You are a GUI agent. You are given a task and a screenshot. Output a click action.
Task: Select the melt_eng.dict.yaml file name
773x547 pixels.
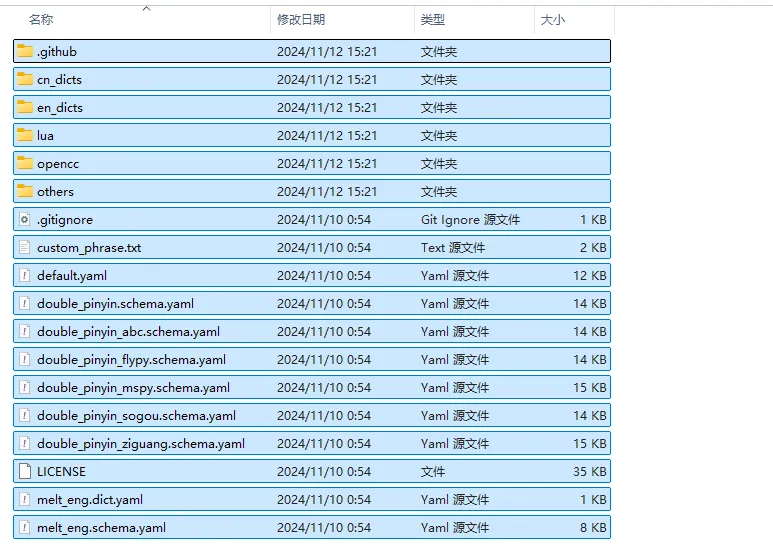coord(90,500)
